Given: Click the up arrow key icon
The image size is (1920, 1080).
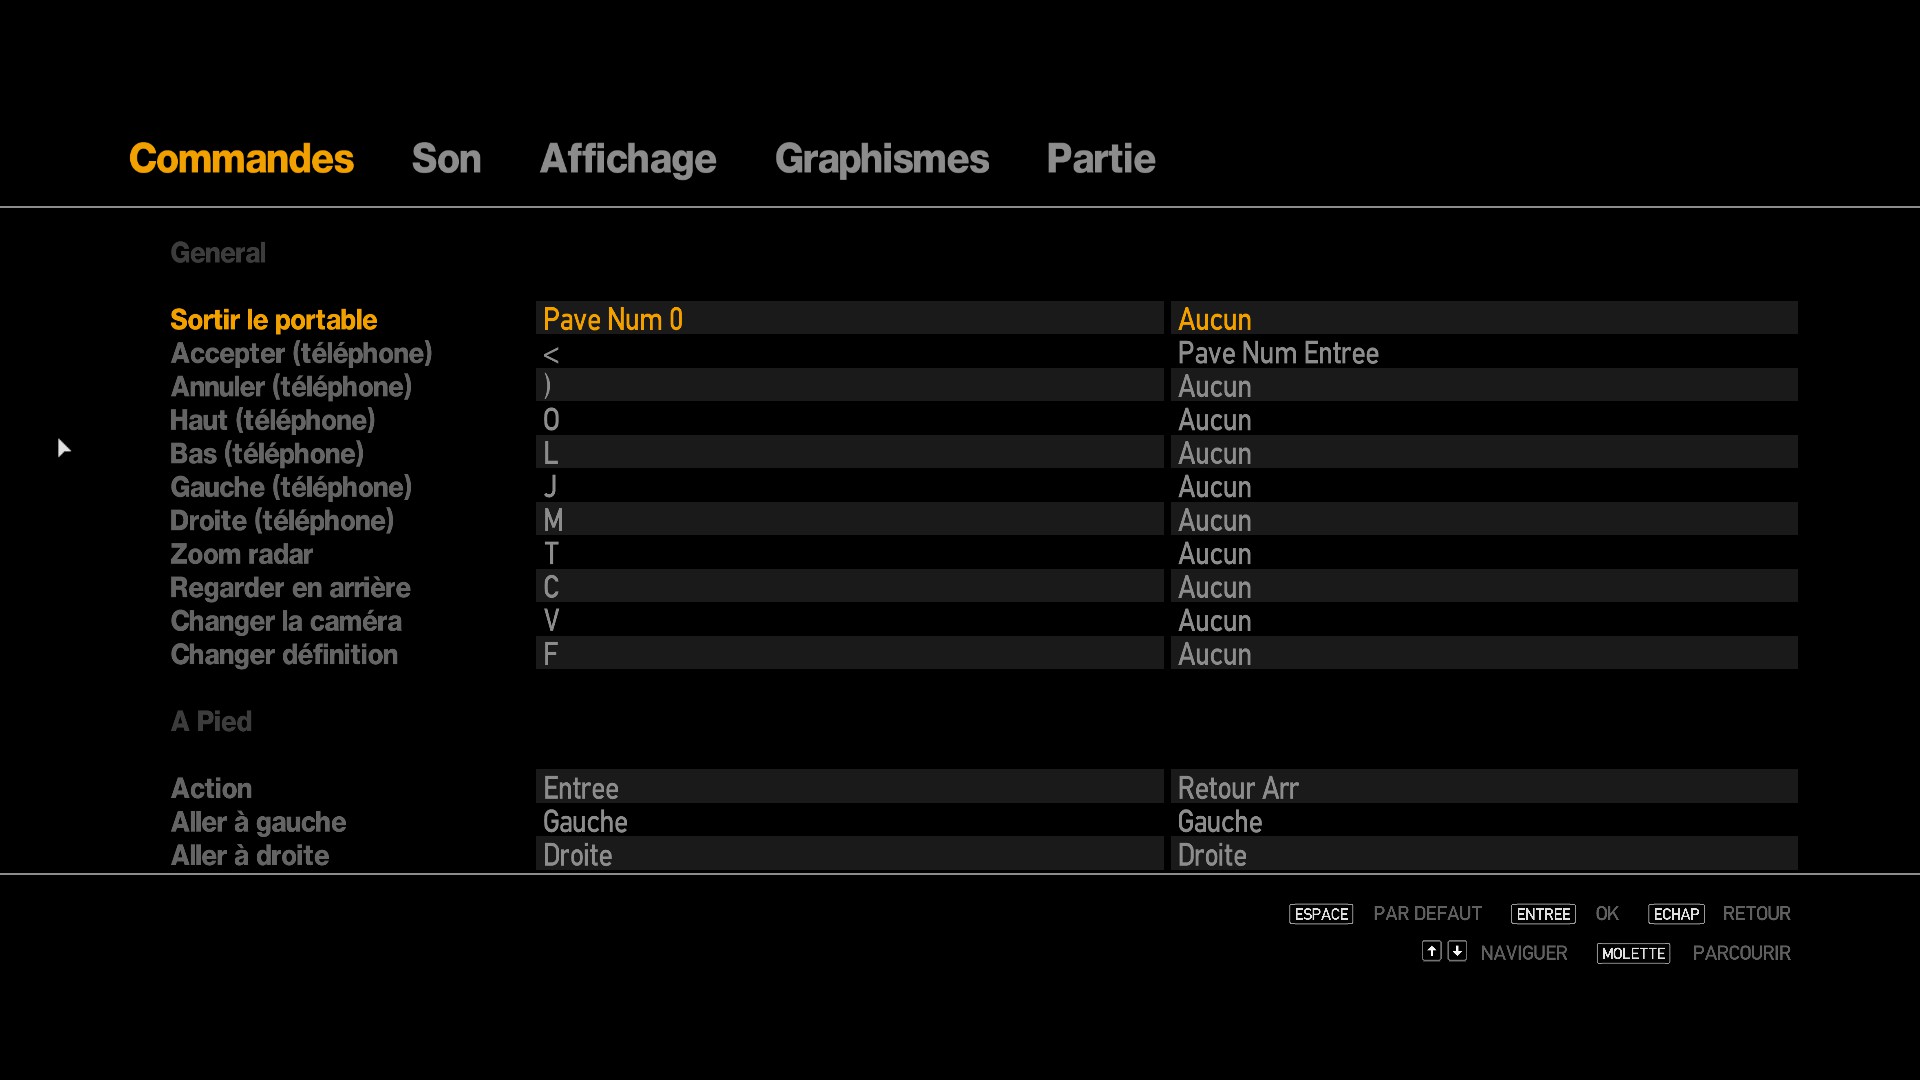Looking at the screenshot, I should [x=1431, y=951].
